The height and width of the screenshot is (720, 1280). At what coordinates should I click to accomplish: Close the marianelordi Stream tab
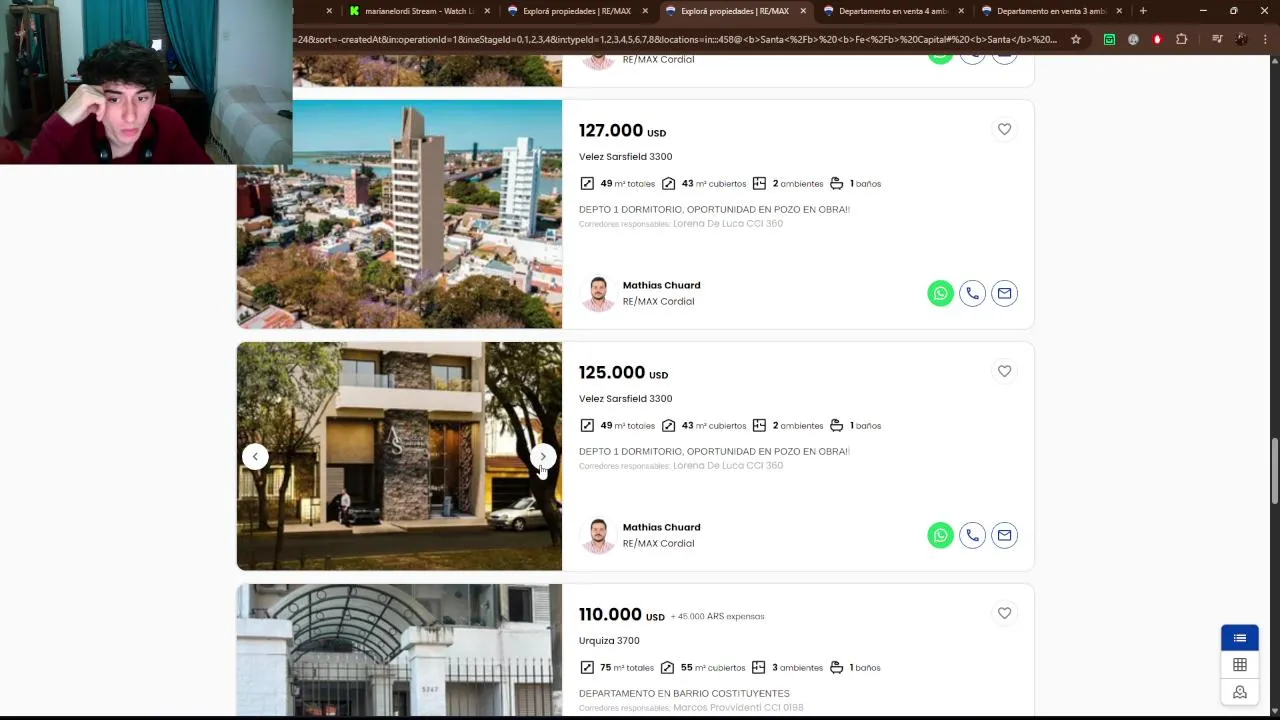click(487, 11)
